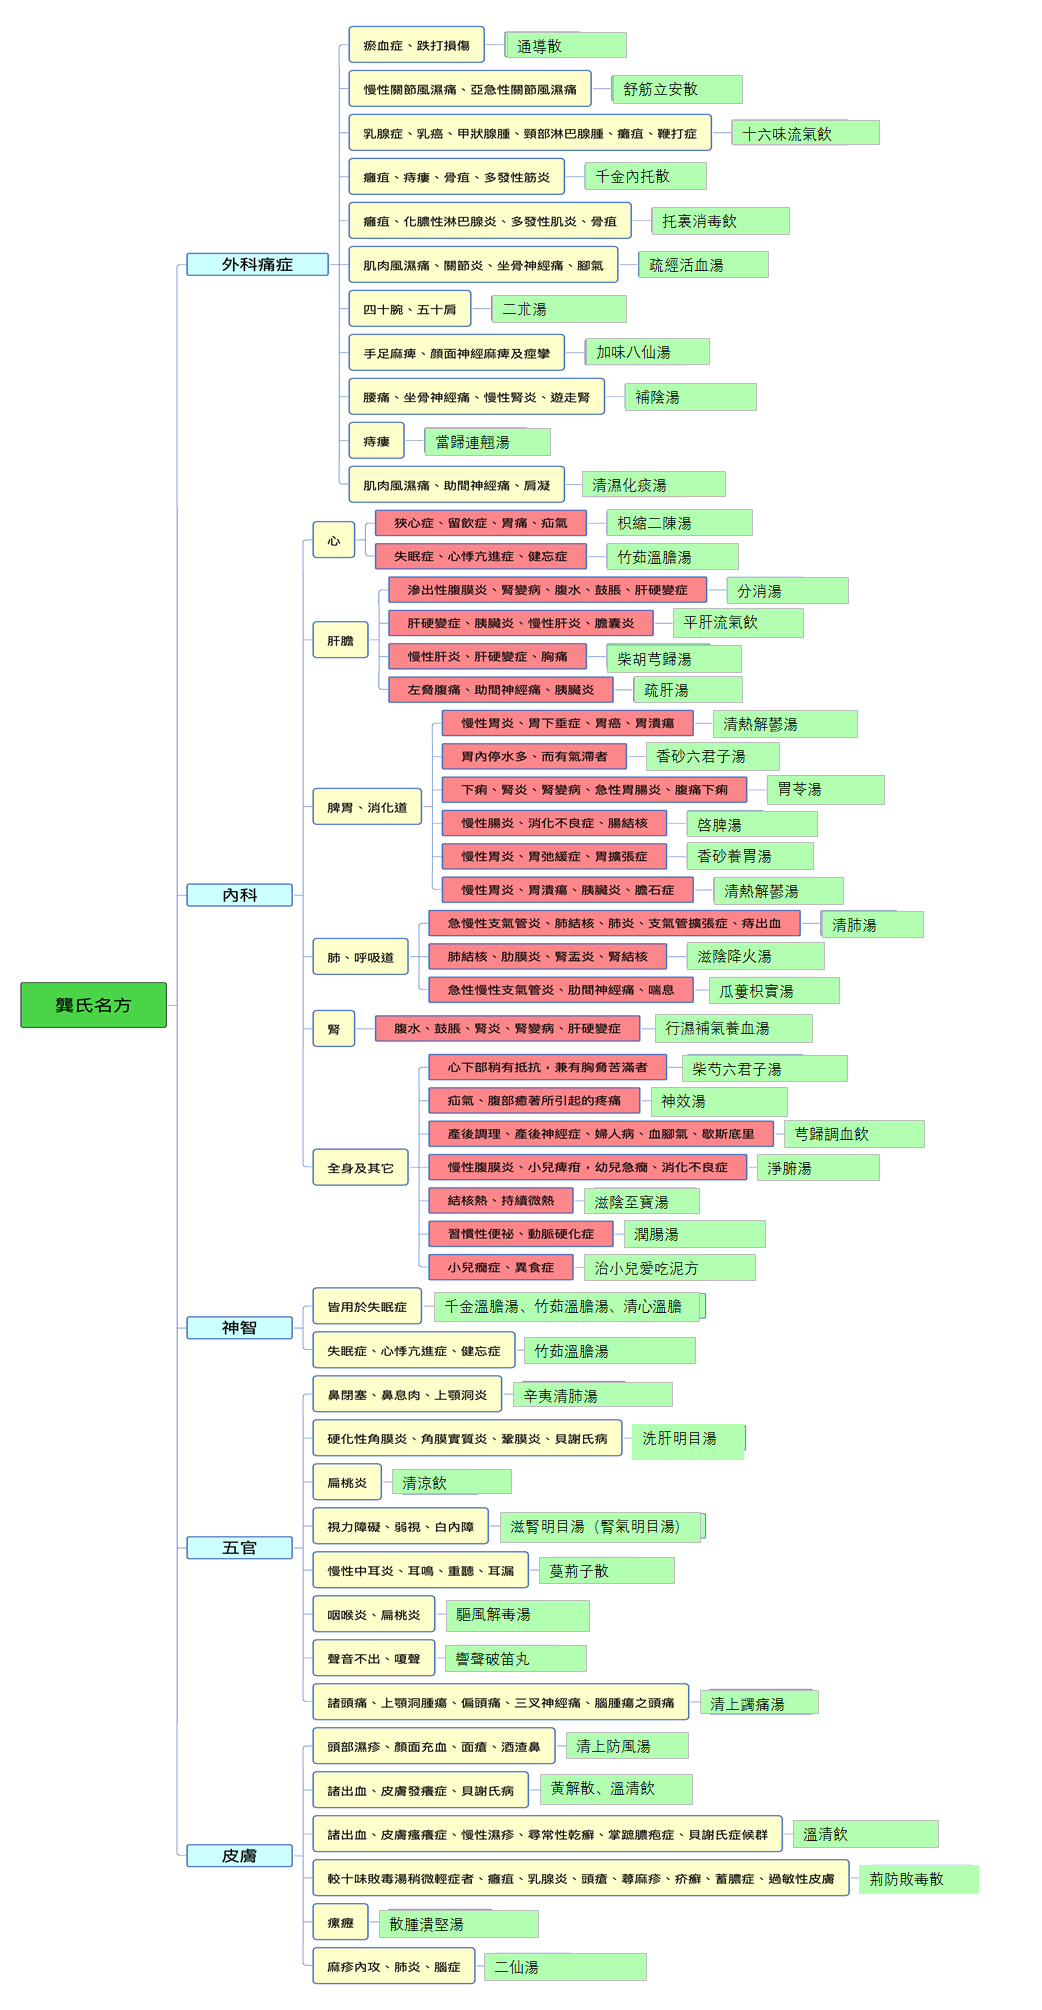Select the 荊防敗毒散 formula node
The image size is (1042, 2010).
coord(918,1879)
